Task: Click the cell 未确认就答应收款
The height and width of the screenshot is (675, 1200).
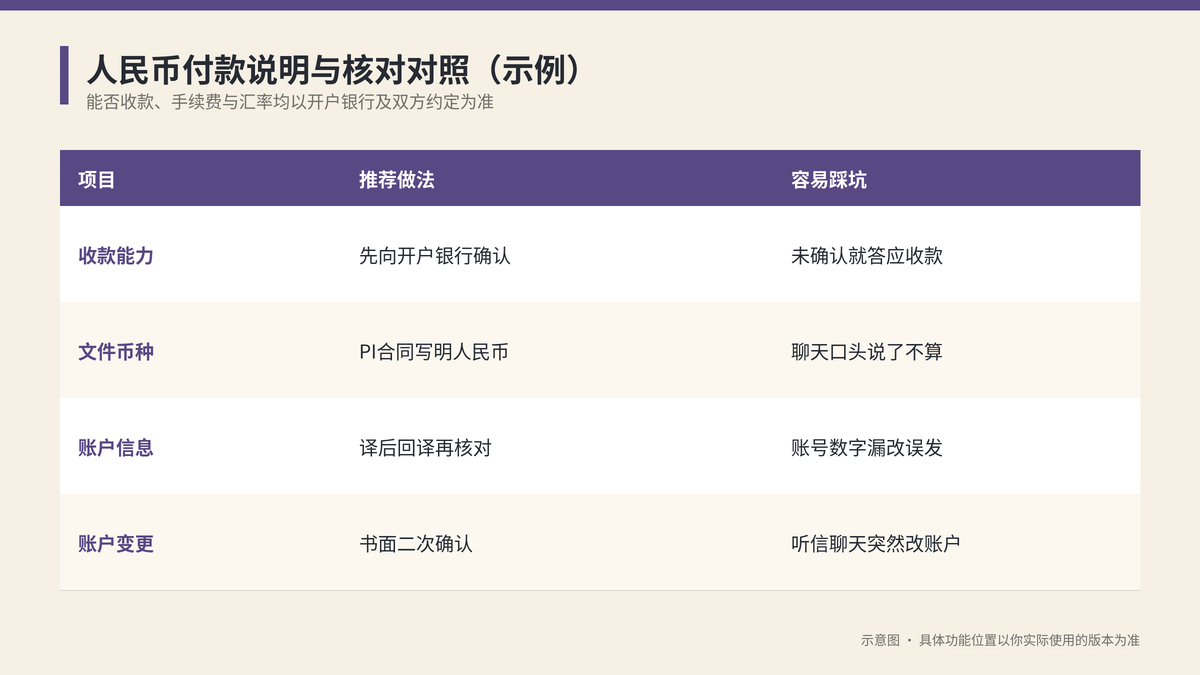Action: [867, 256]
